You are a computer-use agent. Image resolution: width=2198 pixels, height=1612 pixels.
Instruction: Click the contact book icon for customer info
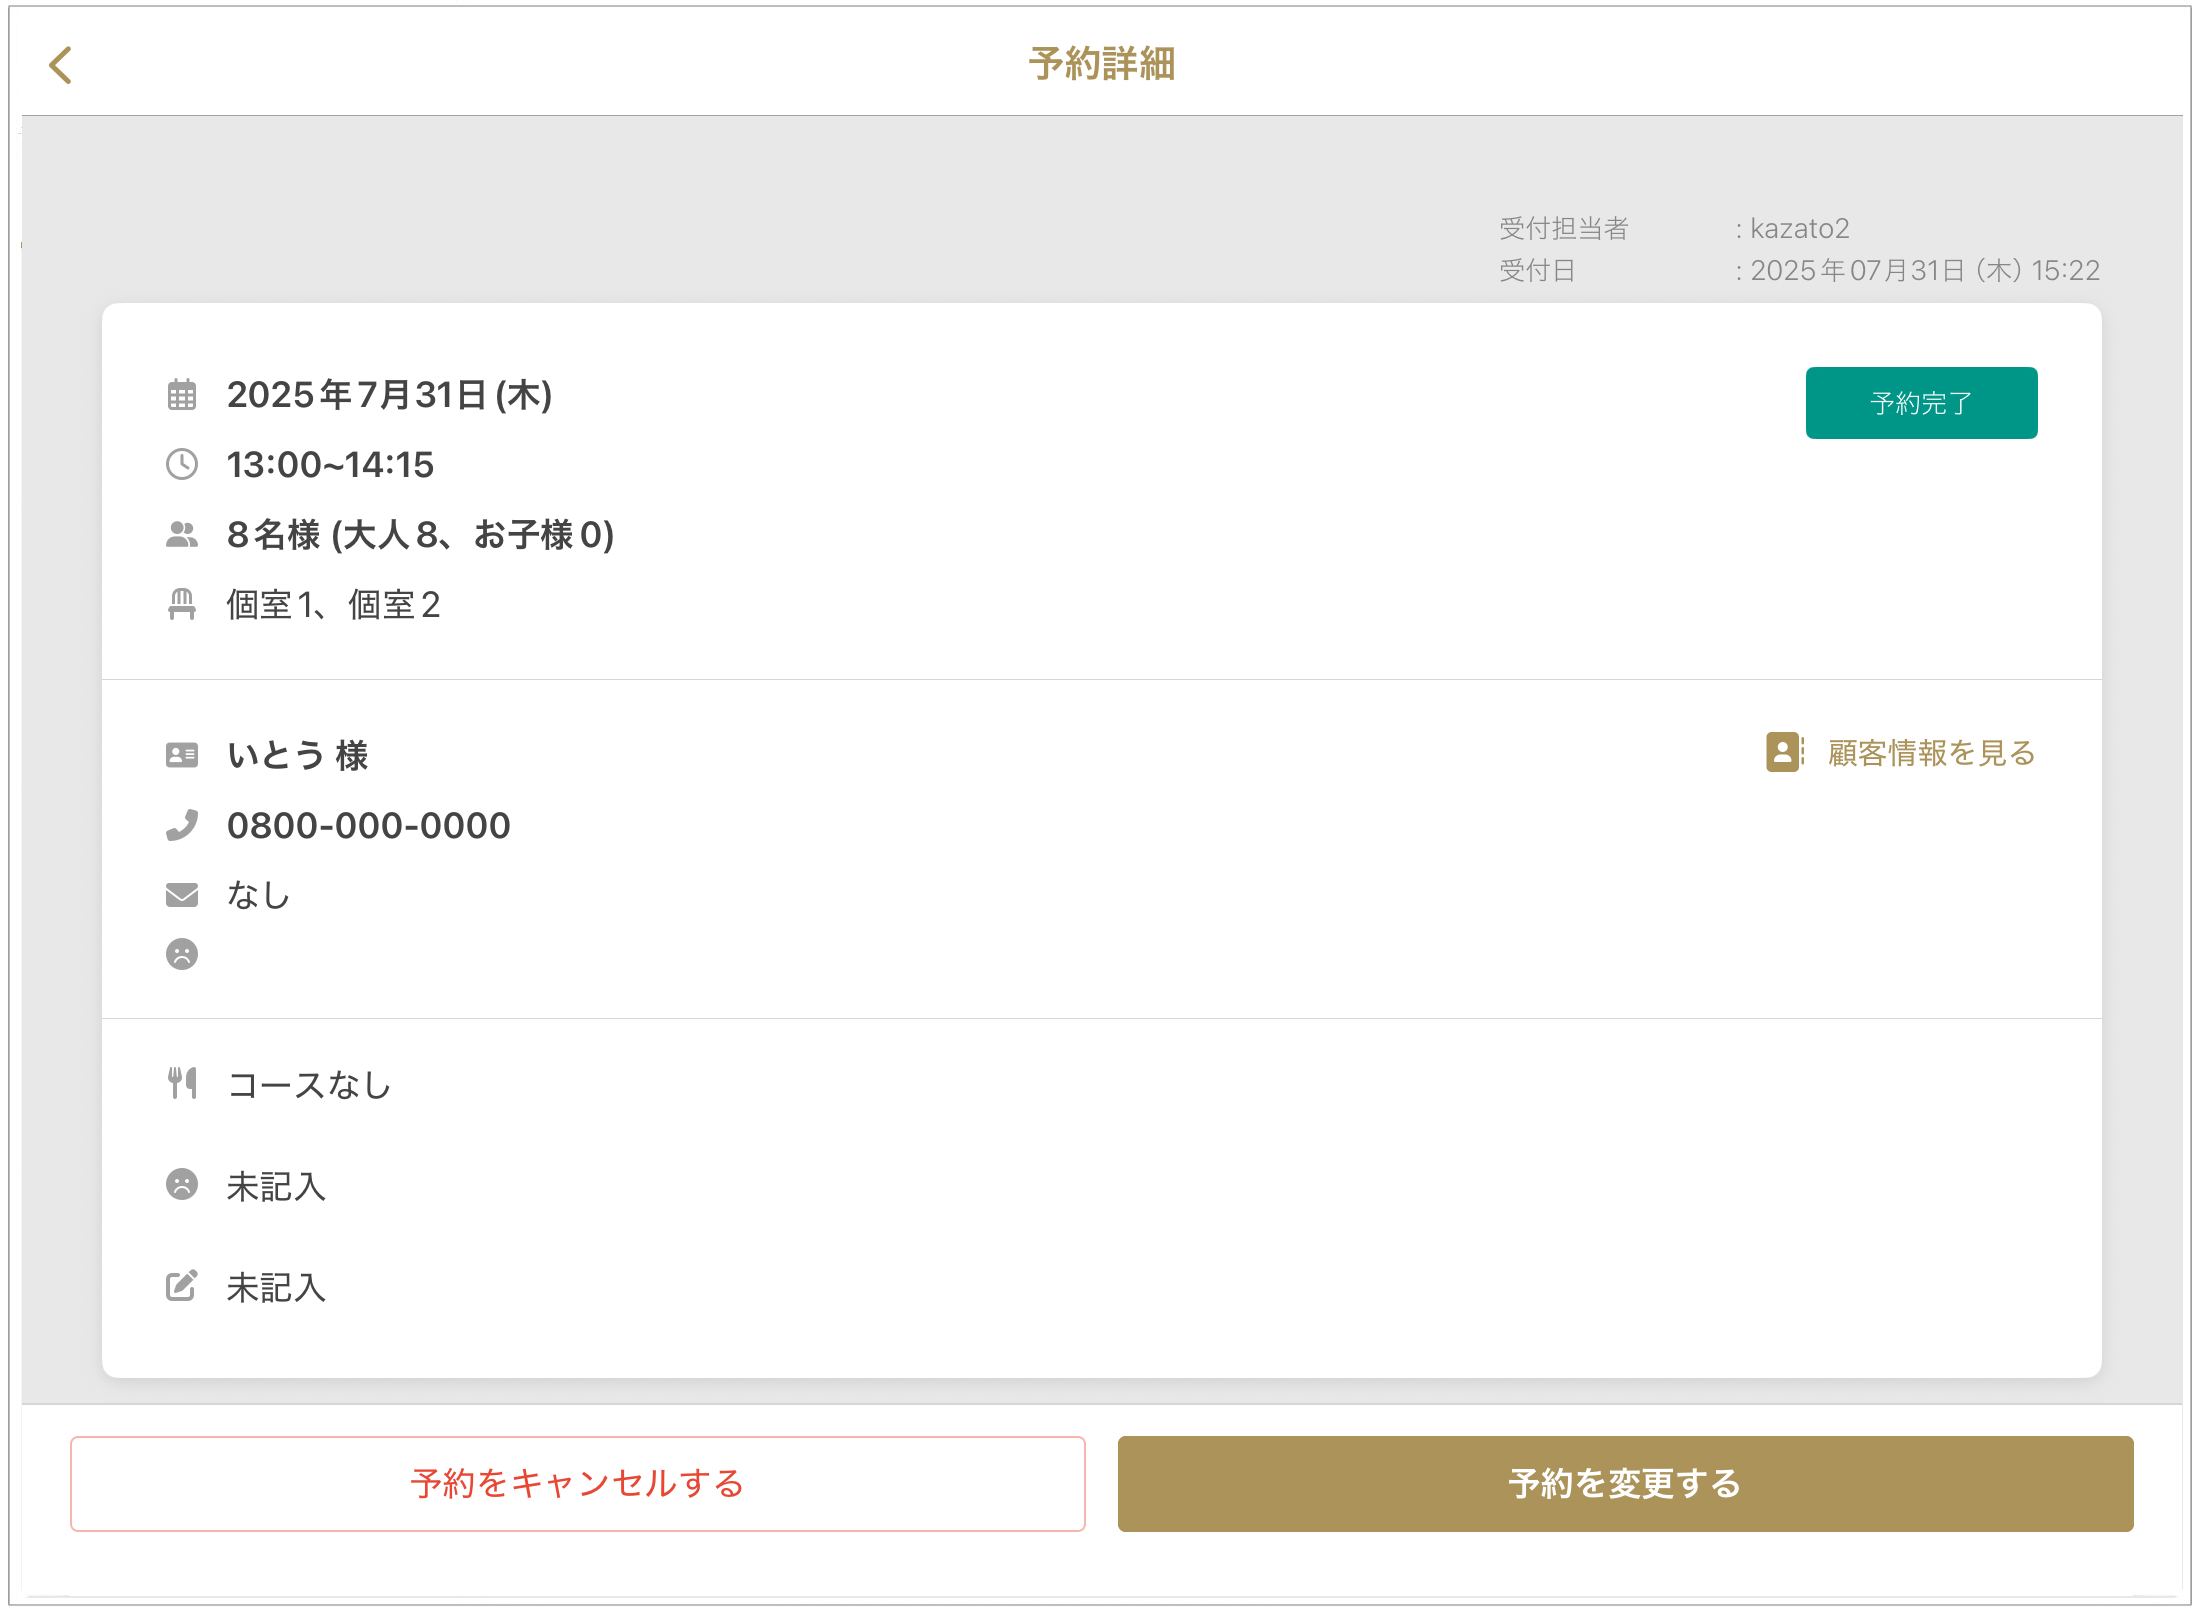1784,752
